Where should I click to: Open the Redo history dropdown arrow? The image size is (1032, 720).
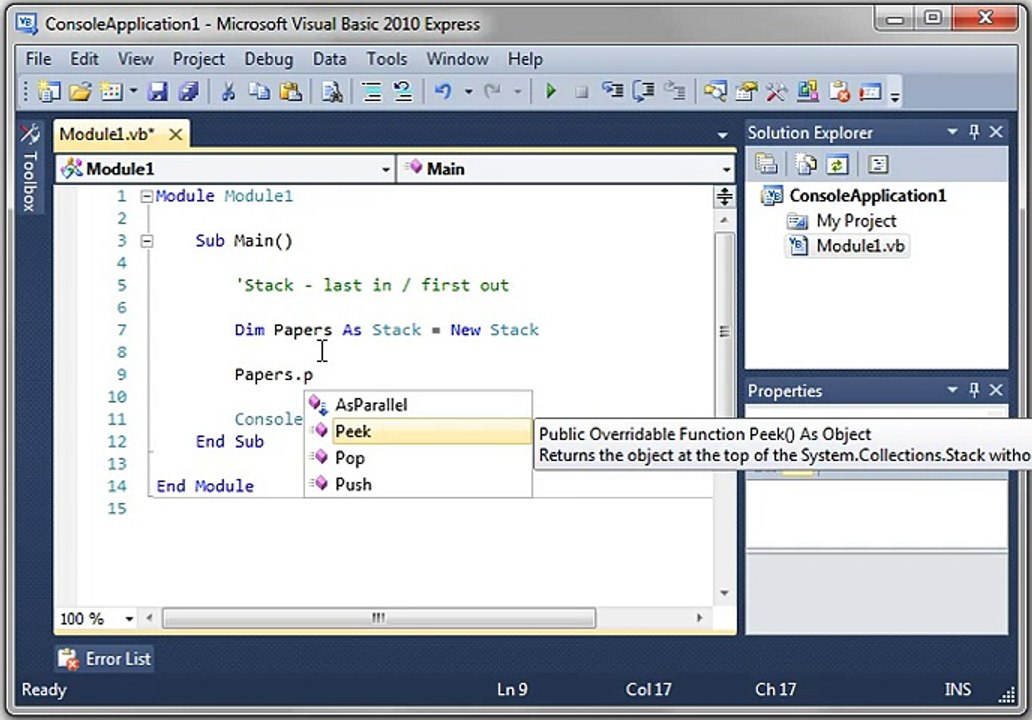click(518, 92)
